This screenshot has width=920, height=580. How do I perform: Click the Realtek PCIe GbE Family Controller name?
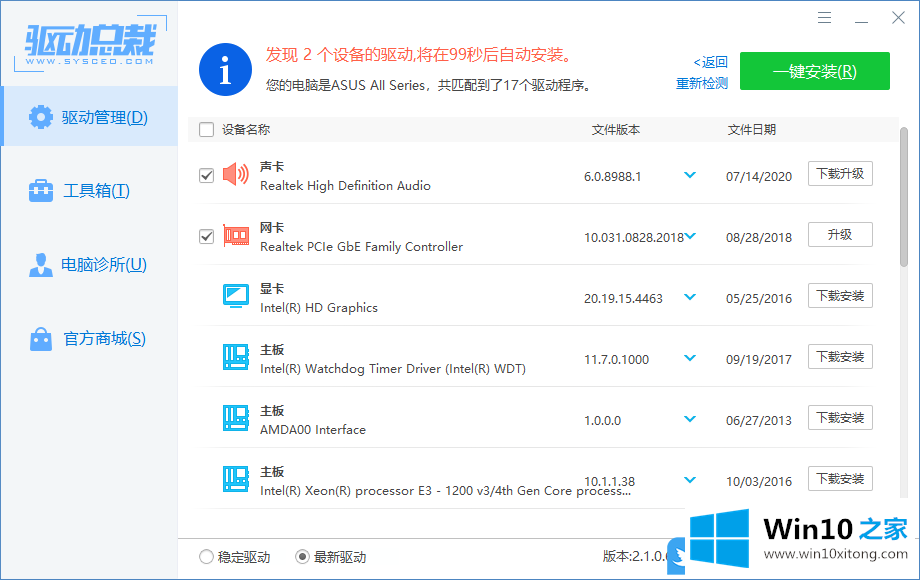[x=361, y=246]
